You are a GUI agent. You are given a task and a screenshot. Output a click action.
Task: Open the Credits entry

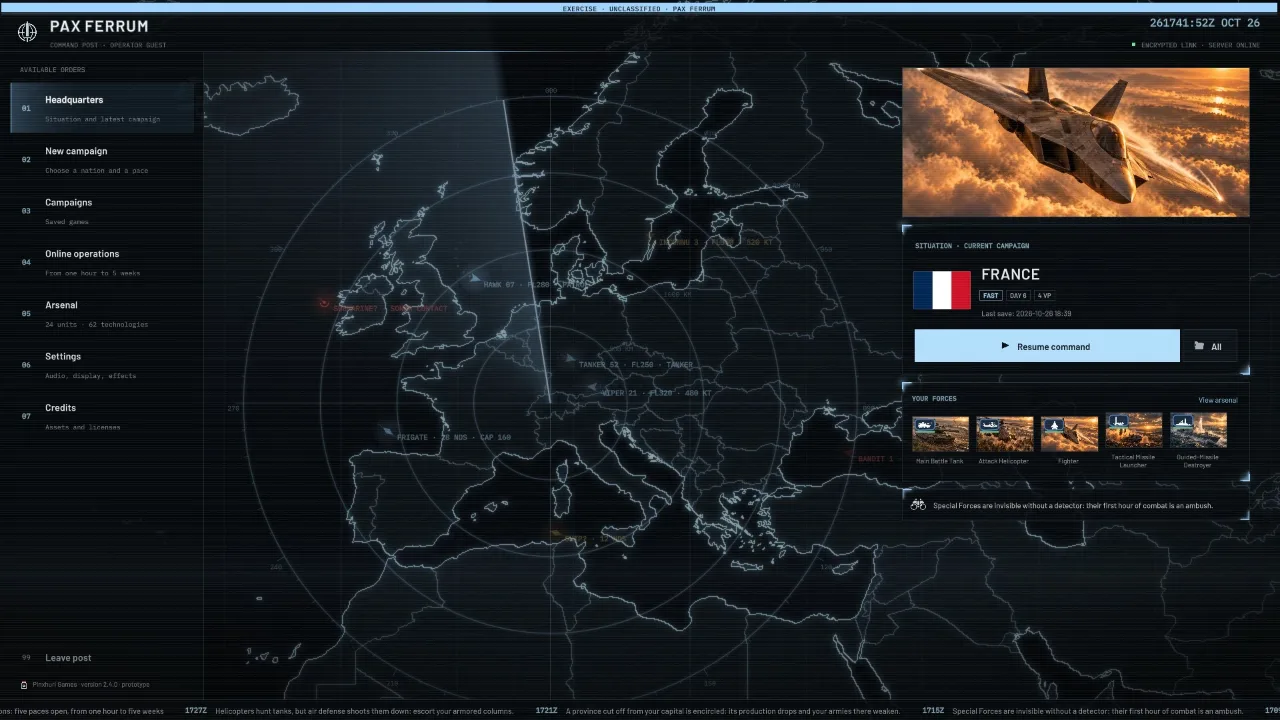tap(102, 416)
